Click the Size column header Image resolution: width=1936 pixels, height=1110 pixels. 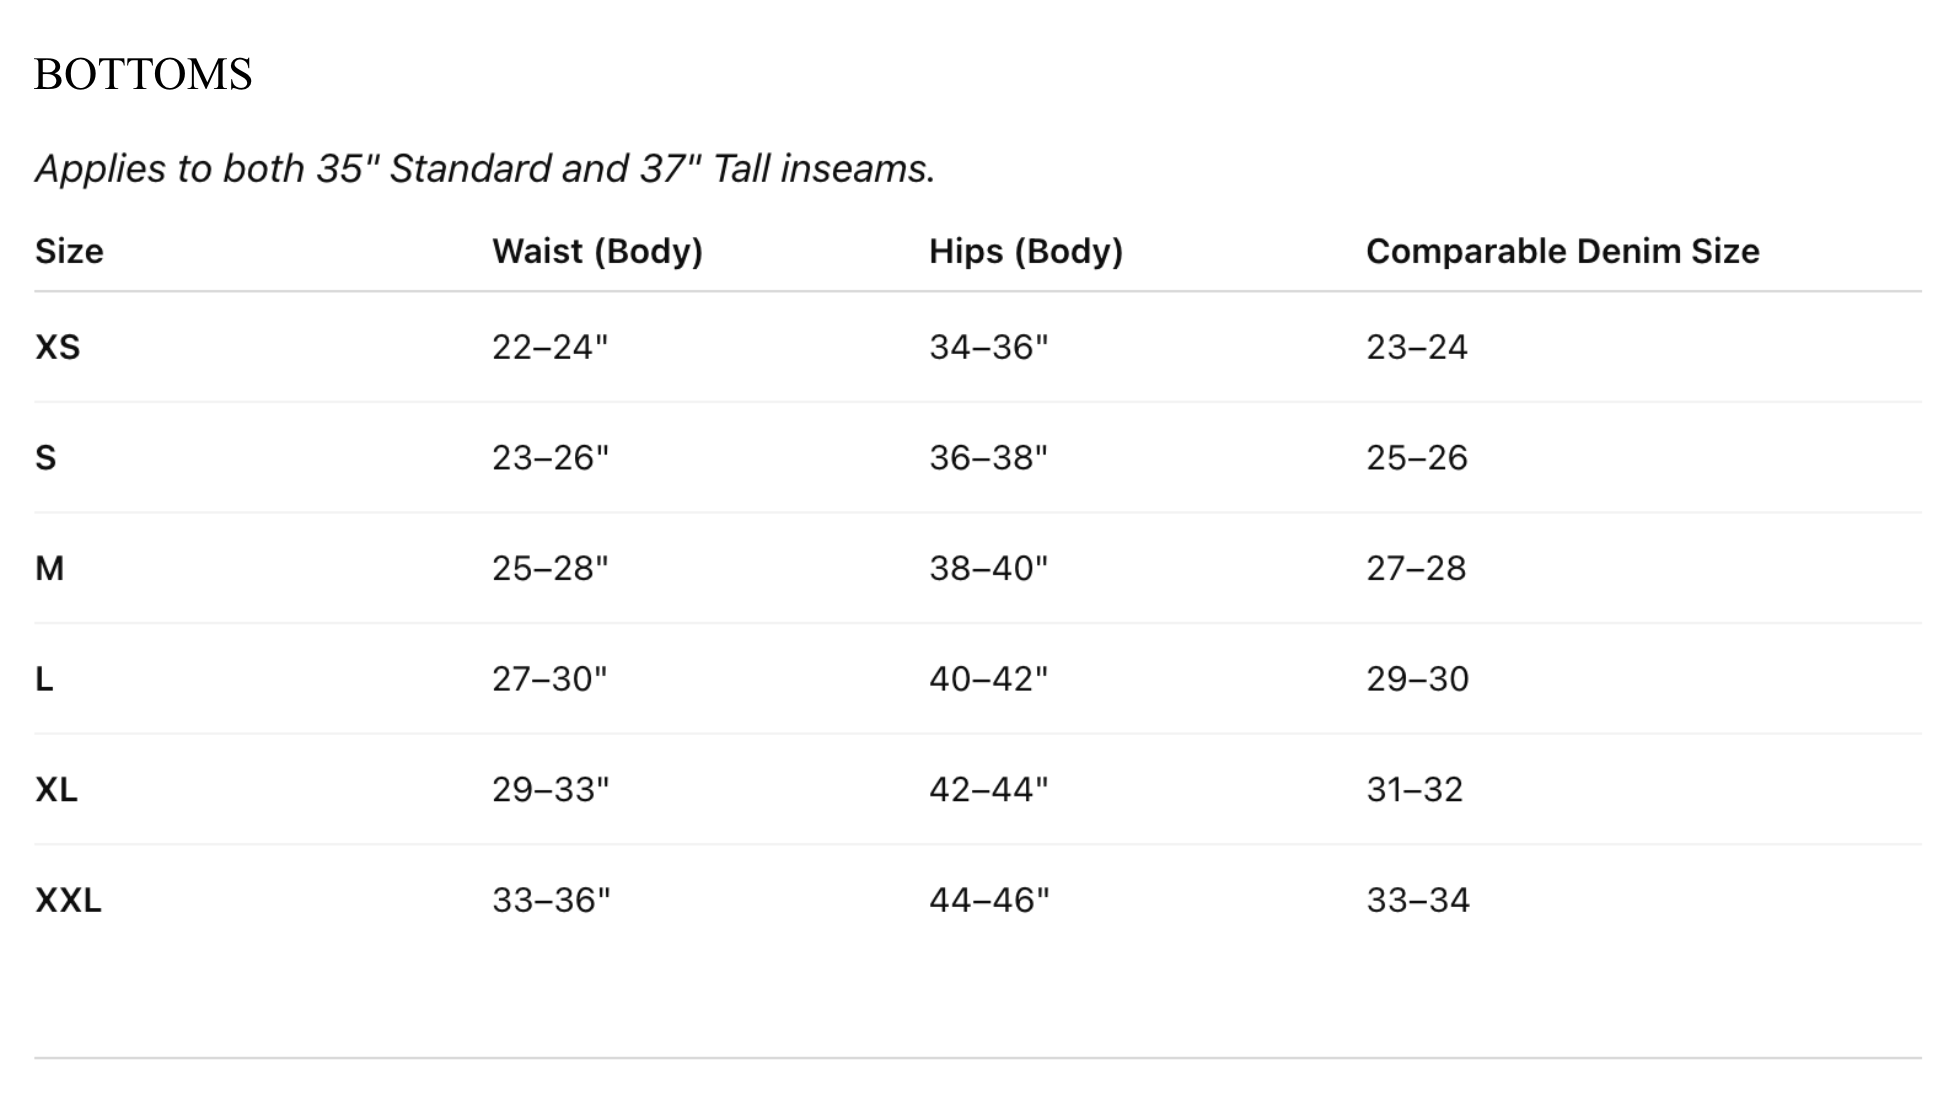(x=69, y=251)
